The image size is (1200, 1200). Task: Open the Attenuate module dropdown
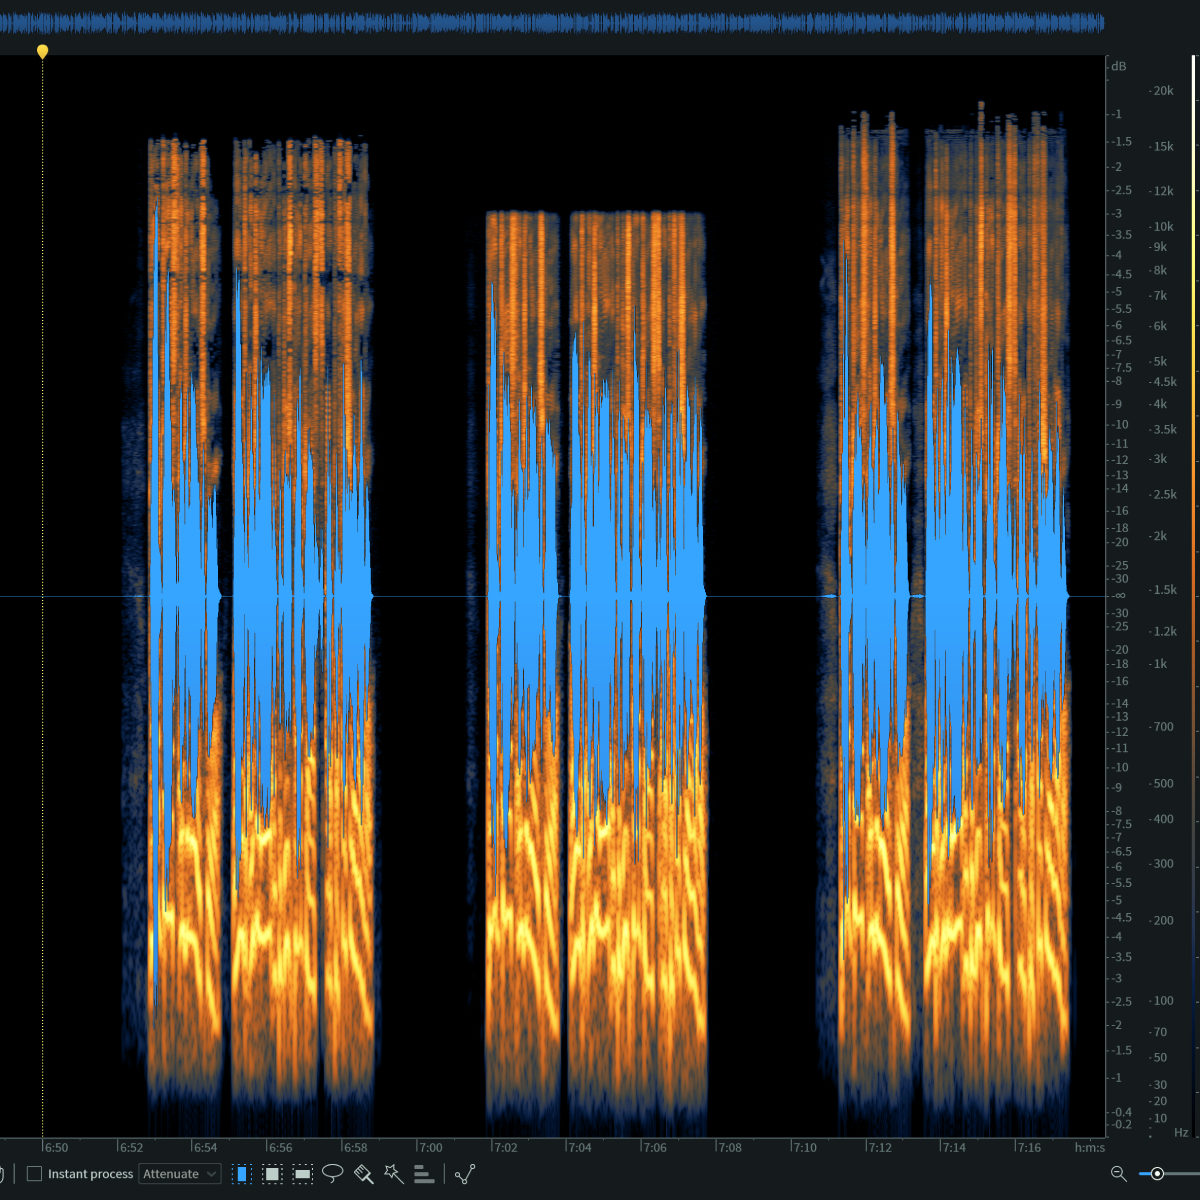click(180, 1174)
